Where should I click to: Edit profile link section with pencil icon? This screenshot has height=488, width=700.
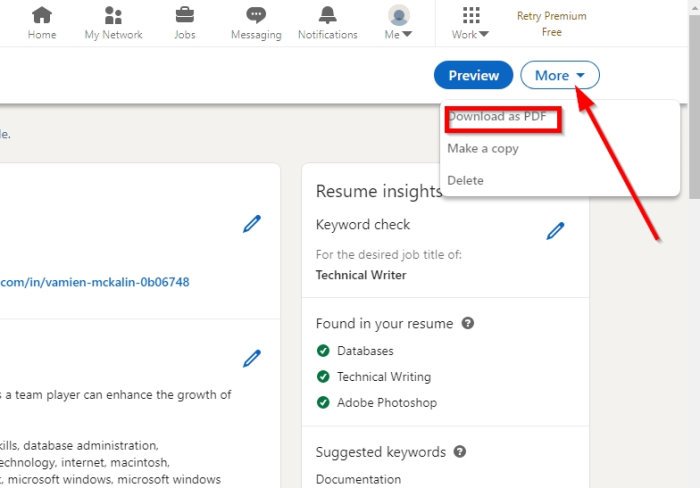pos(252,224)
